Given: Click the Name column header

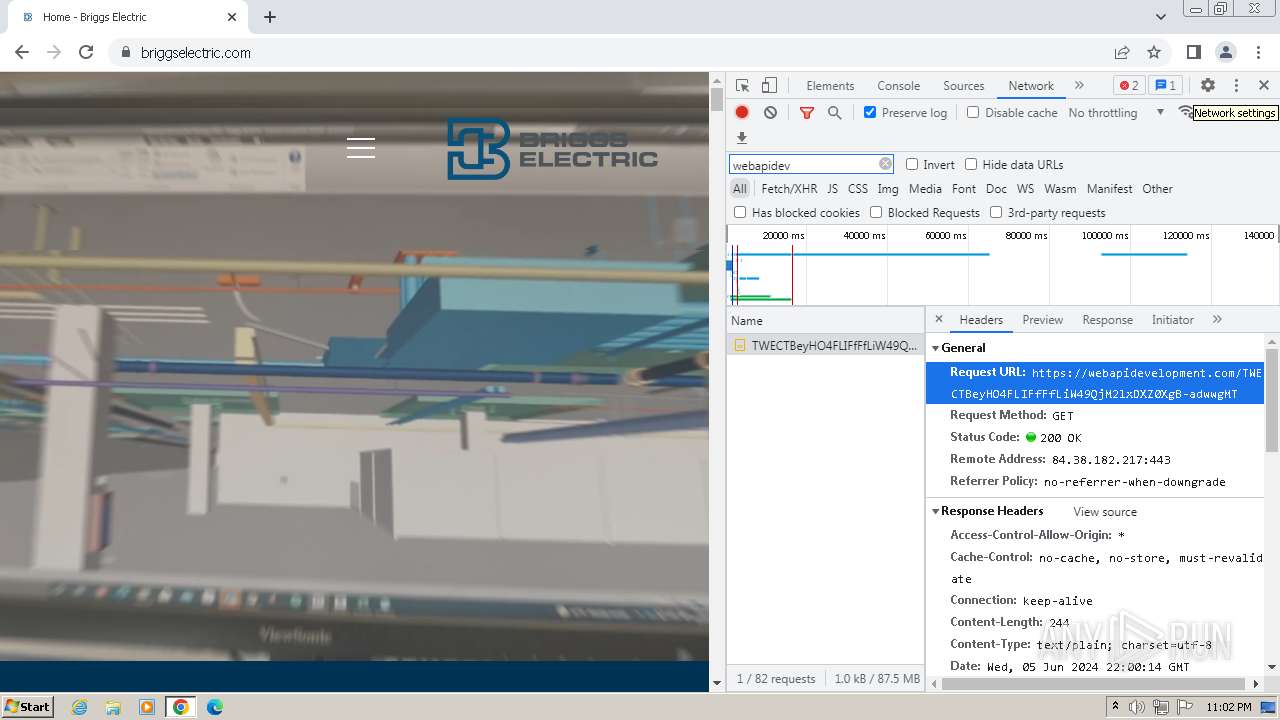Looking at the screenshot, I should tap(825, 320).
